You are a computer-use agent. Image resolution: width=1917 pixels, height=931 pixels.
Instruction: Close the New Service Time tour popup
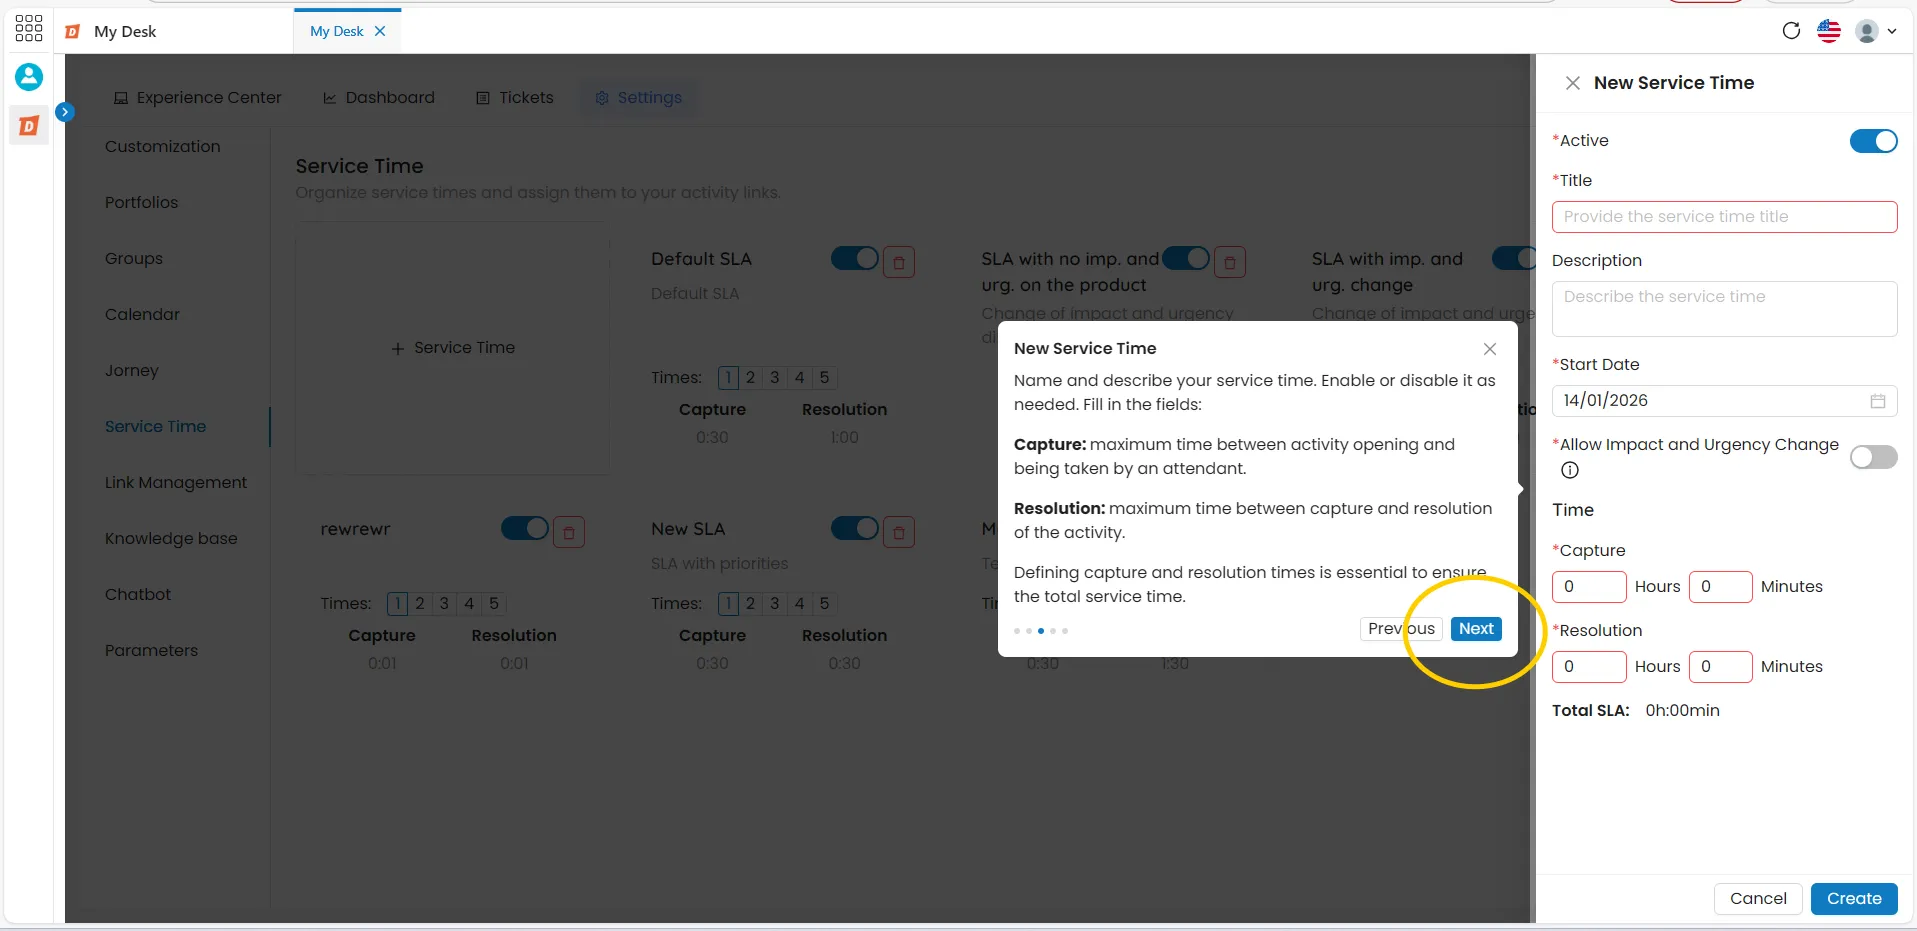(1490, 349)
